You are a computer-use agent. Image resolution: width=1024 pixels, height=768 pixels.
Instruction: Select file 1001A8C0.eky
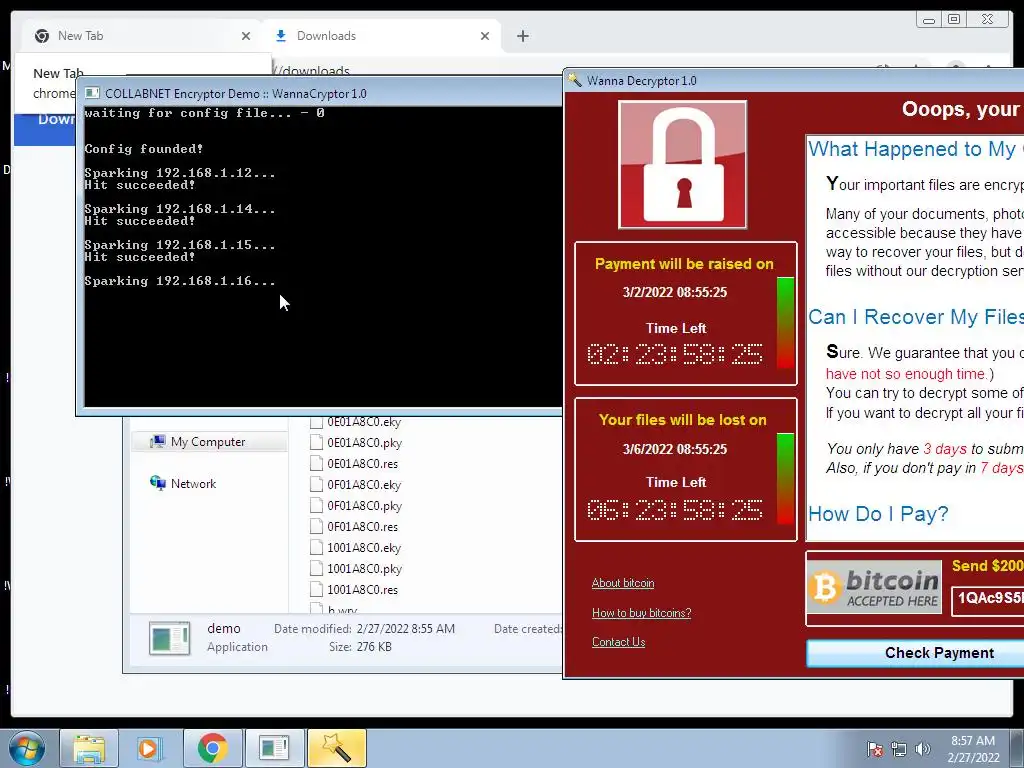click(x=364, y=548)
